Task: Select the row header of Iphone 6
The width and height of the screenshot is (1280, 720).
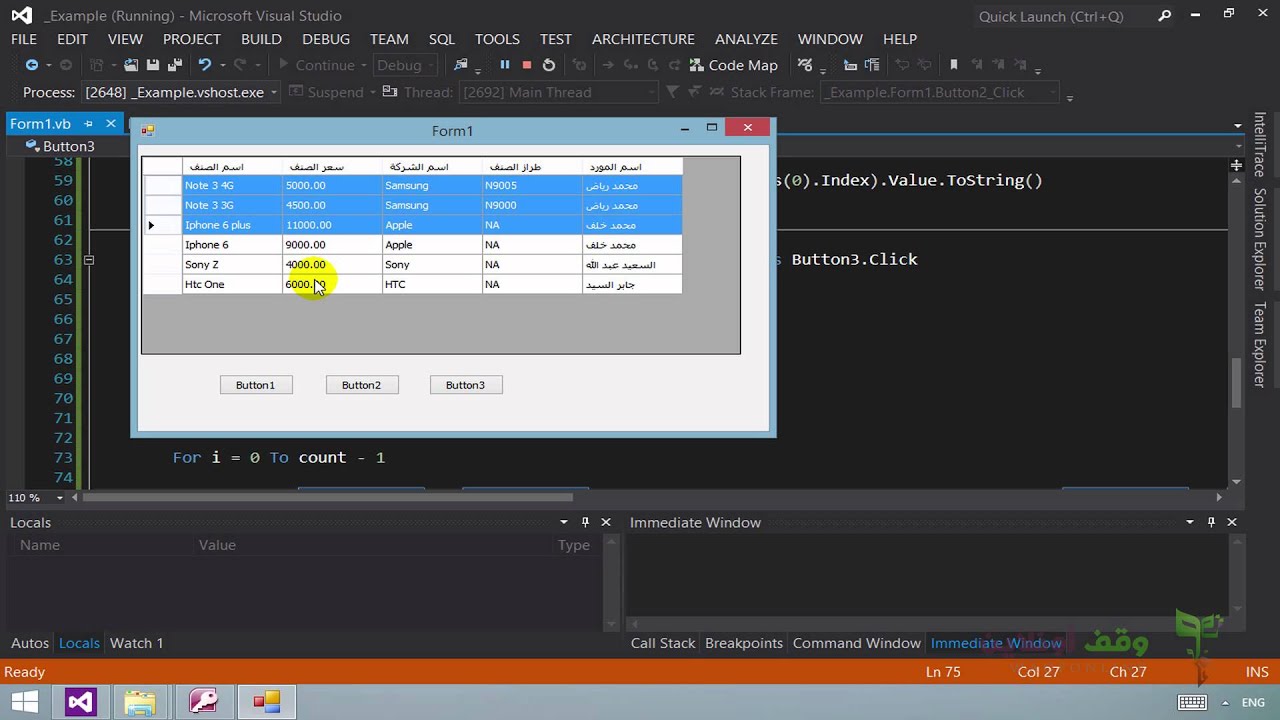Action: [162, 245]
